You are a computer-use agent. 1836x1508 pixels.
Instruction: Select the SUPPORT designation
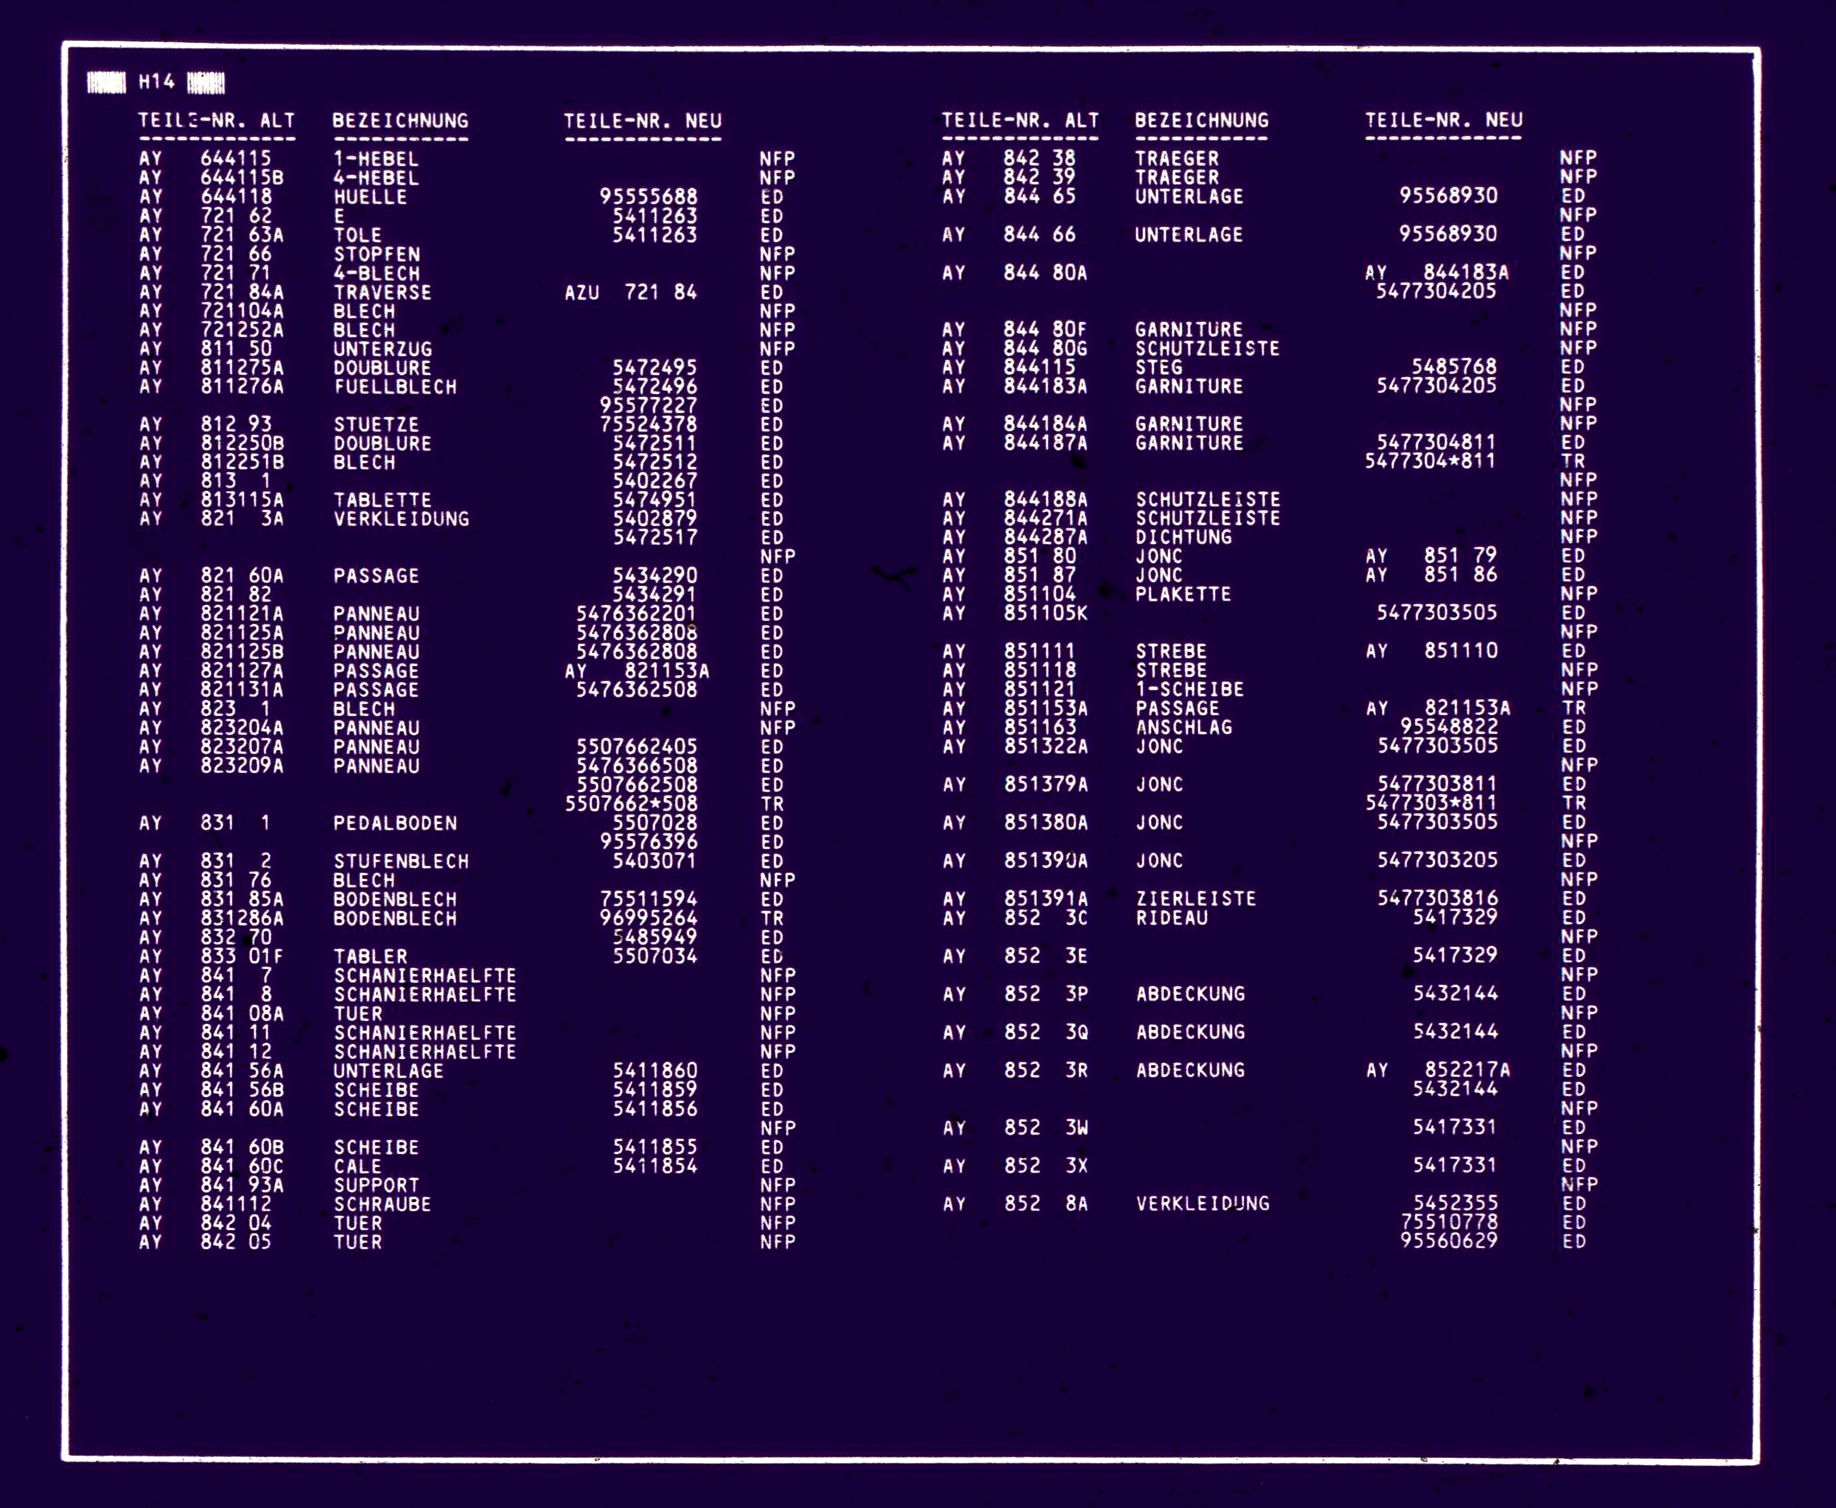(x=376, y=1185)
